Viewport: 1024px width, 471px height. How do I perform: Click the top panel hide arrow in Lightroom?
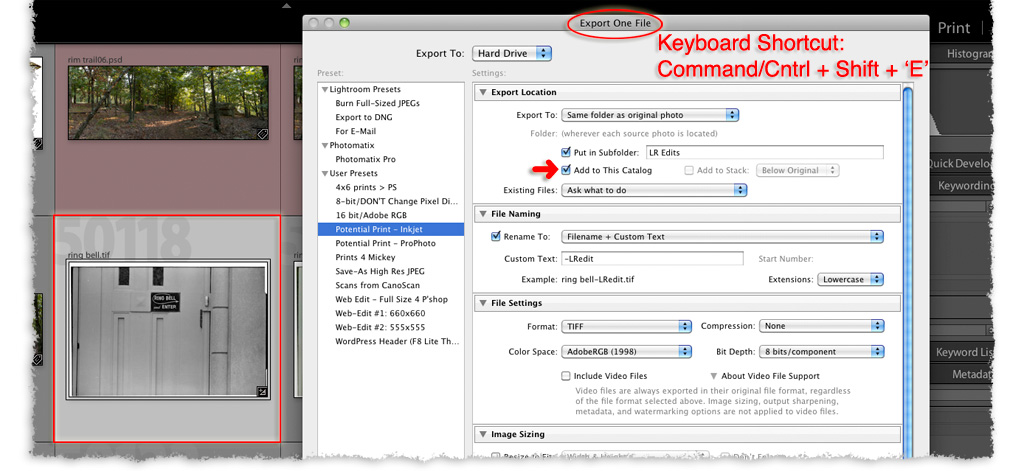coord(285,6)
